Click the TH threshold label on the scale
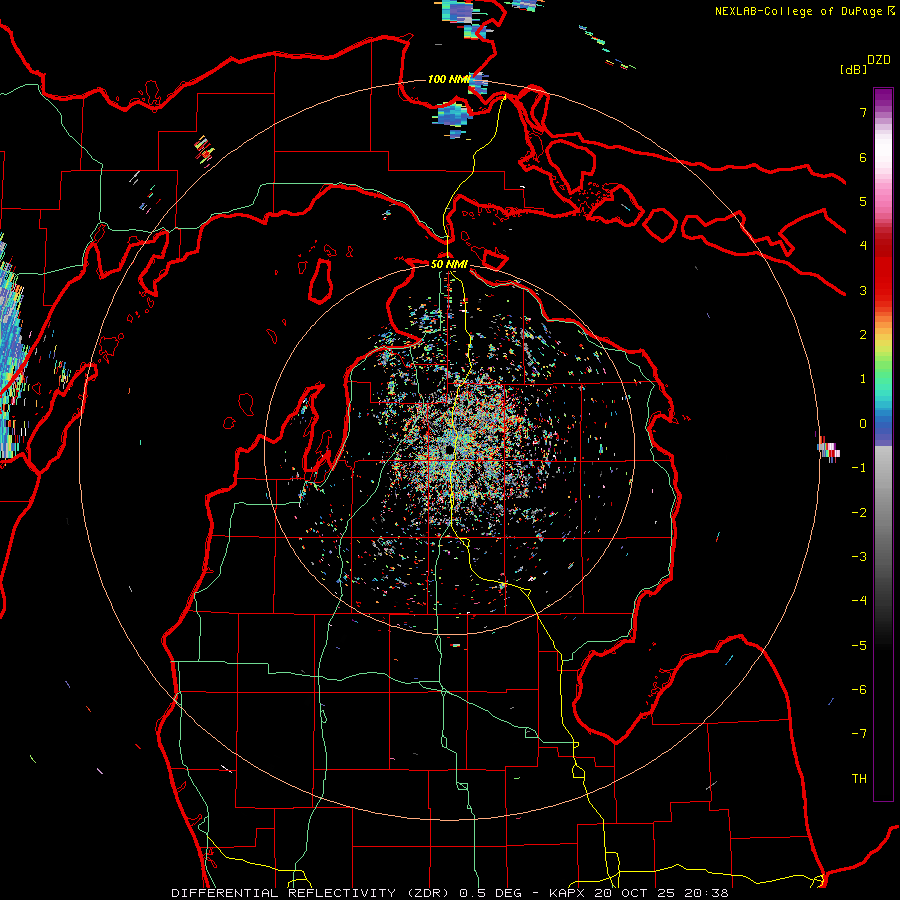This screenshot has height=900, width=900. pyautogui.click(x=859, y=779)
